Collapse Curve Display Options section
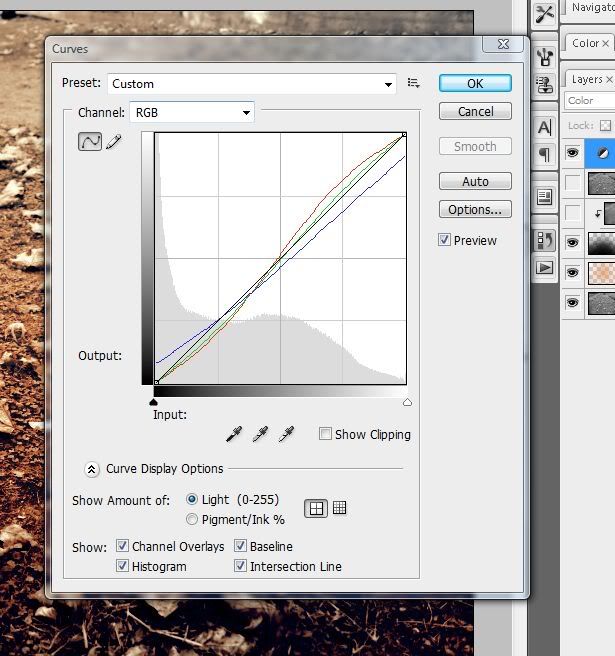 [91, 469]
